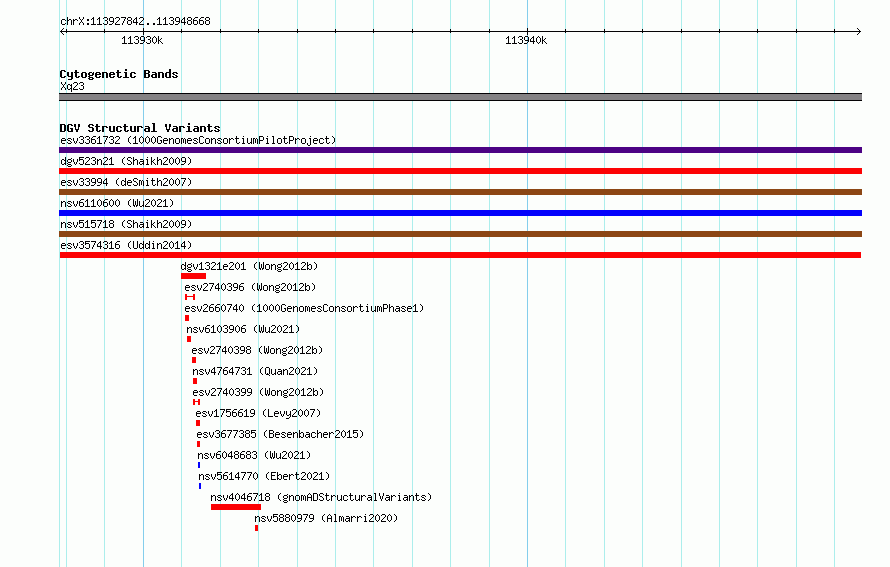Open esv3677385 (Besenbacher2015) label
Image resolution: width=890 pixels, height=567 pixels.
click(x=280, y=434)
